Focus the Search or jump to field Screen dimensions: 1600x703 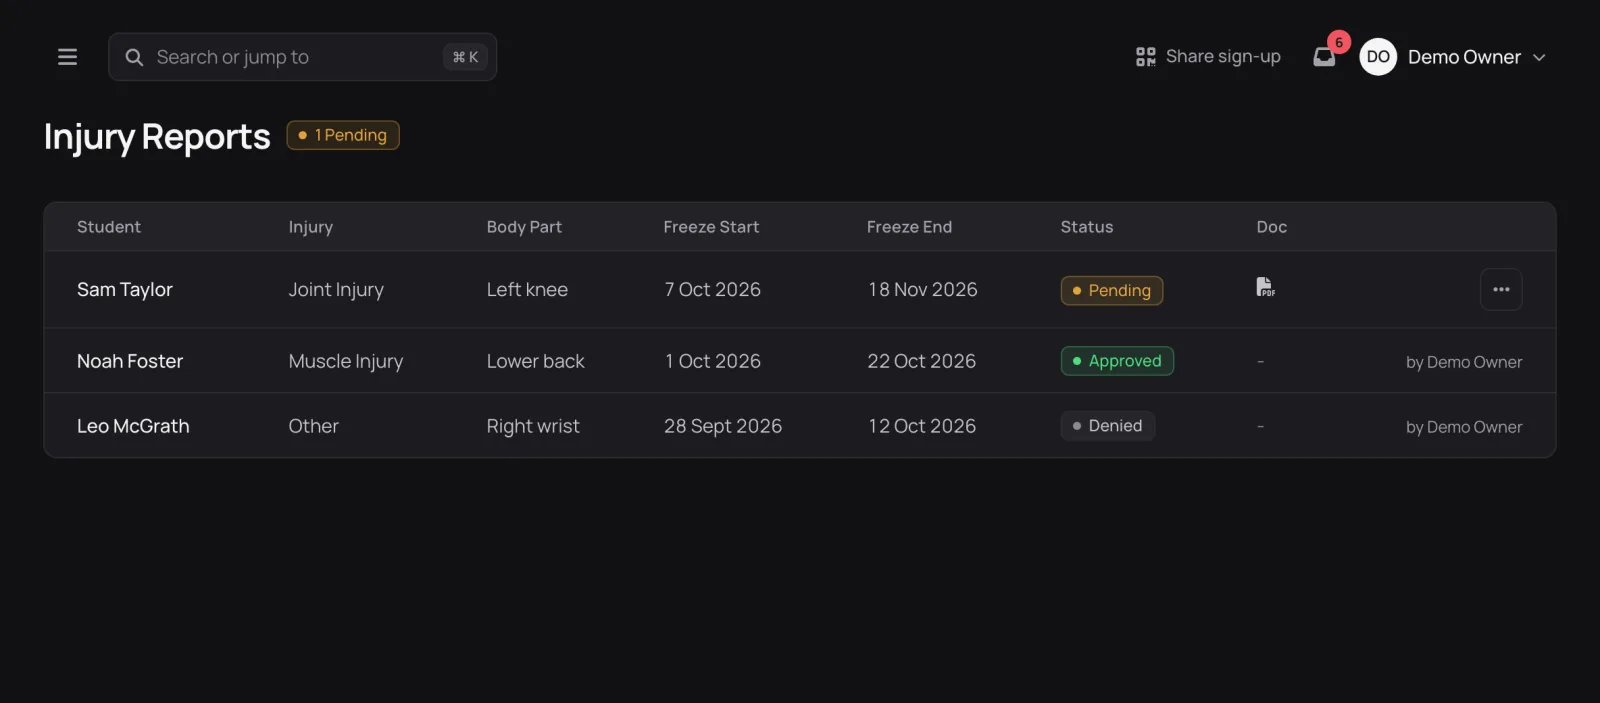302,57
